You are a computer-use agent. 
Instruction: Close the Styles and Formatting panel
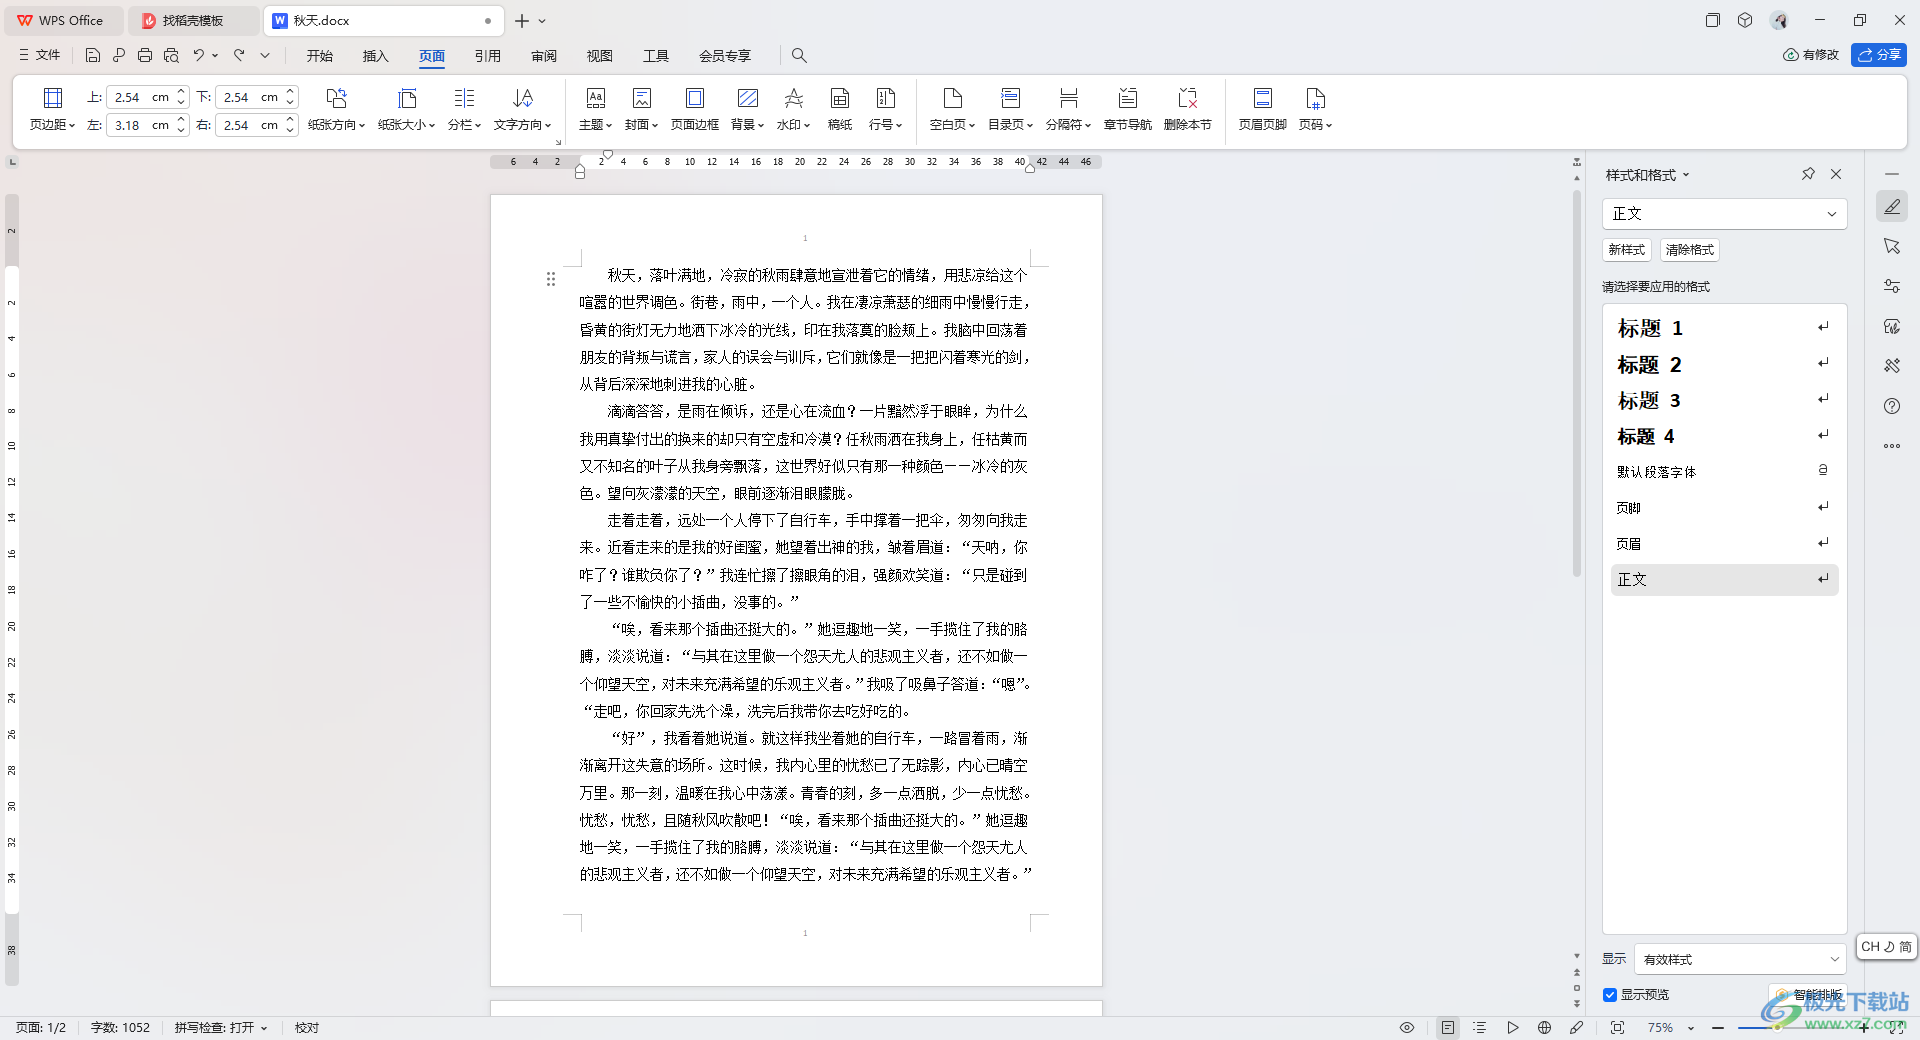1836,174
